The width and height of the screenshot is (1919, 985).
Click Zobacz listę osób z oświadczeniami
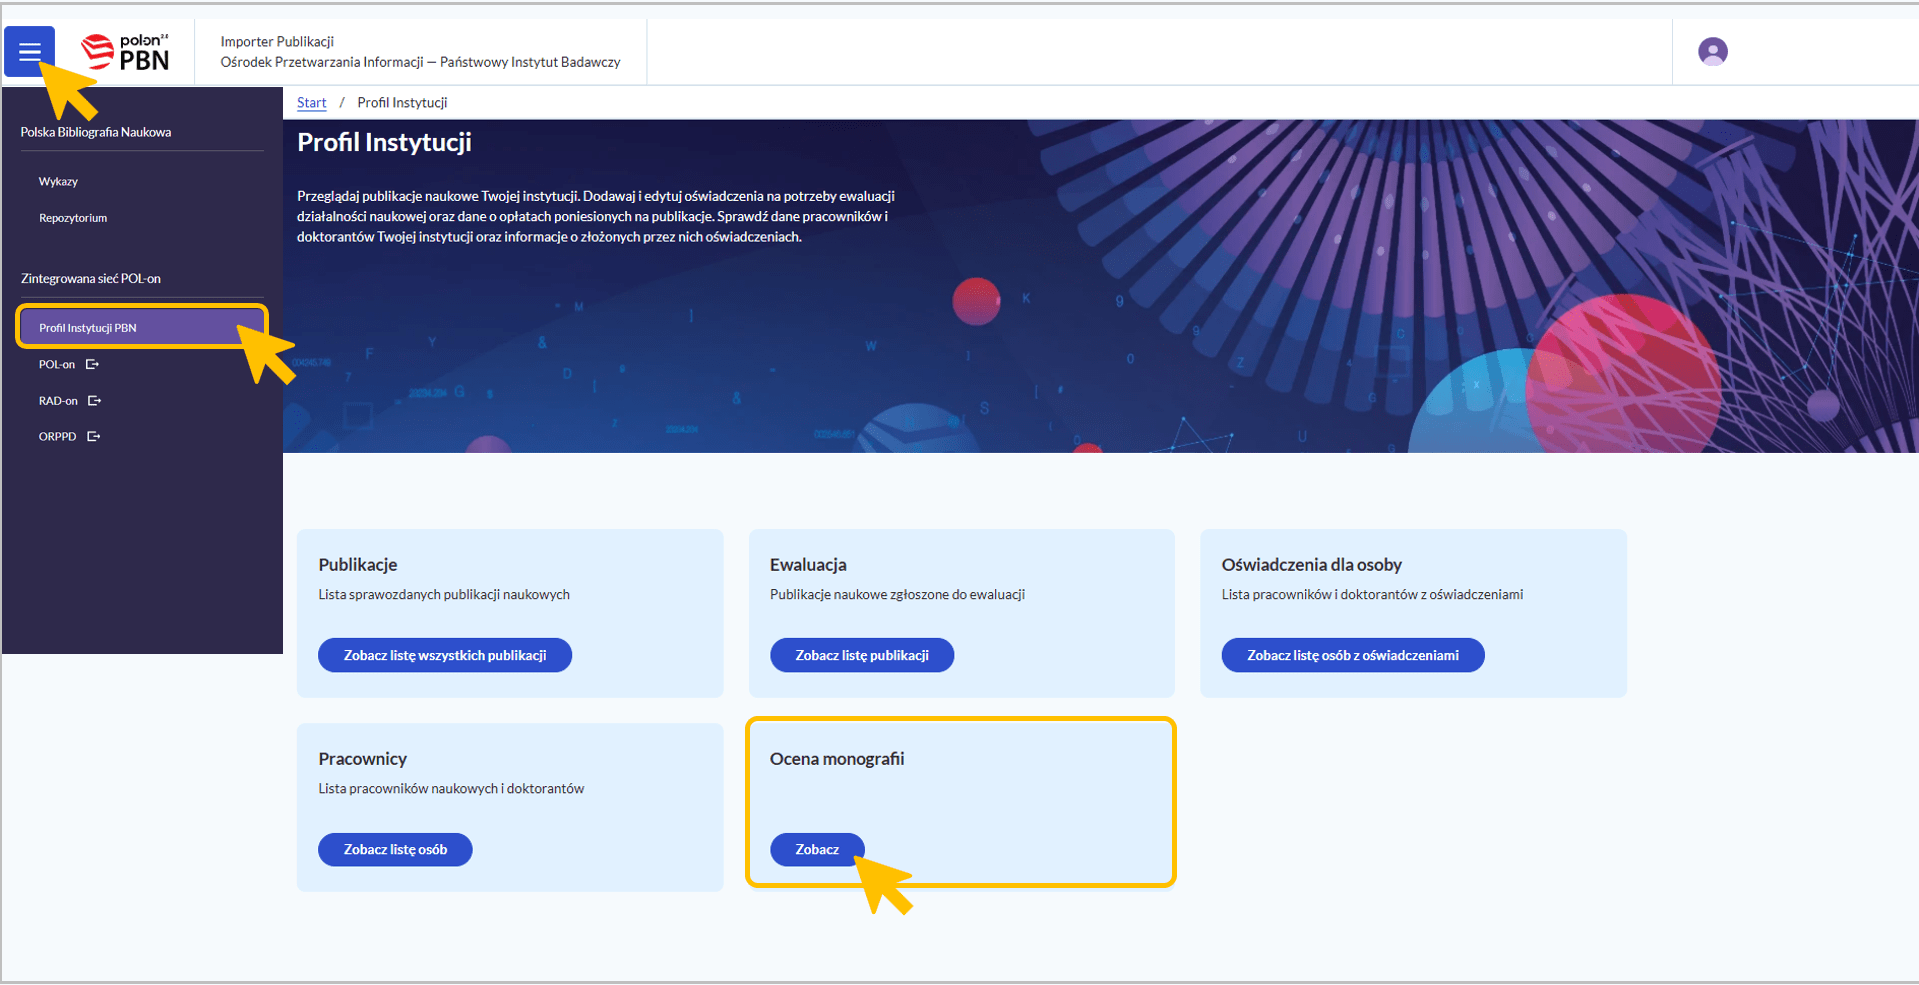click(1352, 656)
